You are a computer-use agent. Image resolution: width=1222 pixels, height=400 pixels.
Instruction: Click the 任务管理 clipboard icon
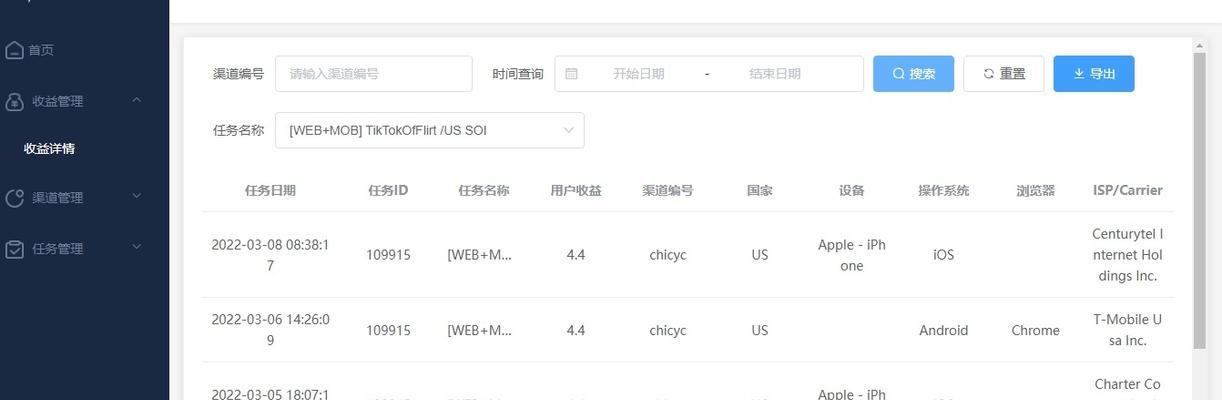point(15,249)
